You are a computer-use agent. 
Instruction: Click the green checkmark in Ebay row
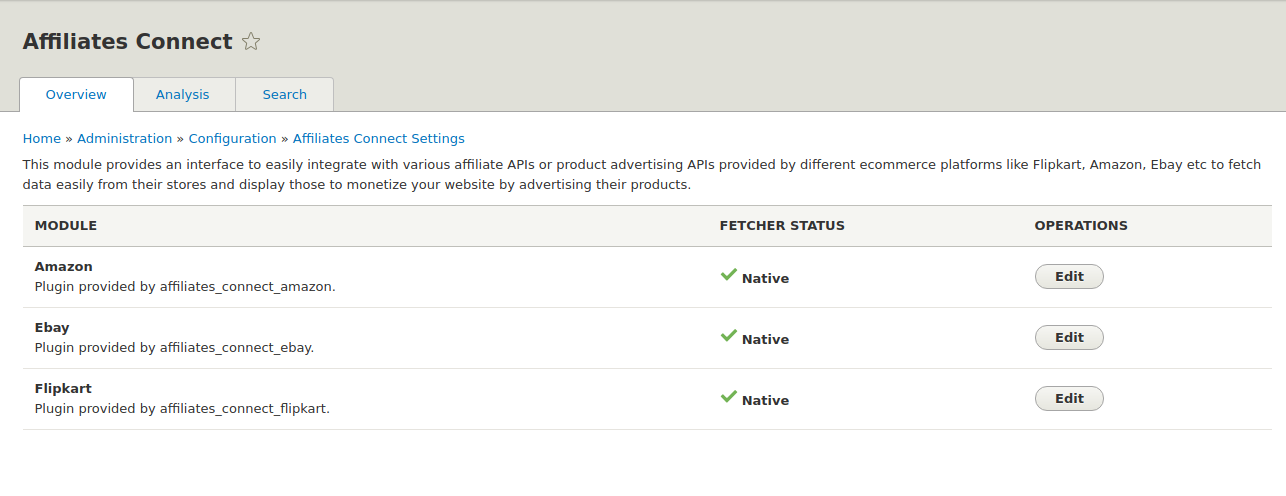728,336
